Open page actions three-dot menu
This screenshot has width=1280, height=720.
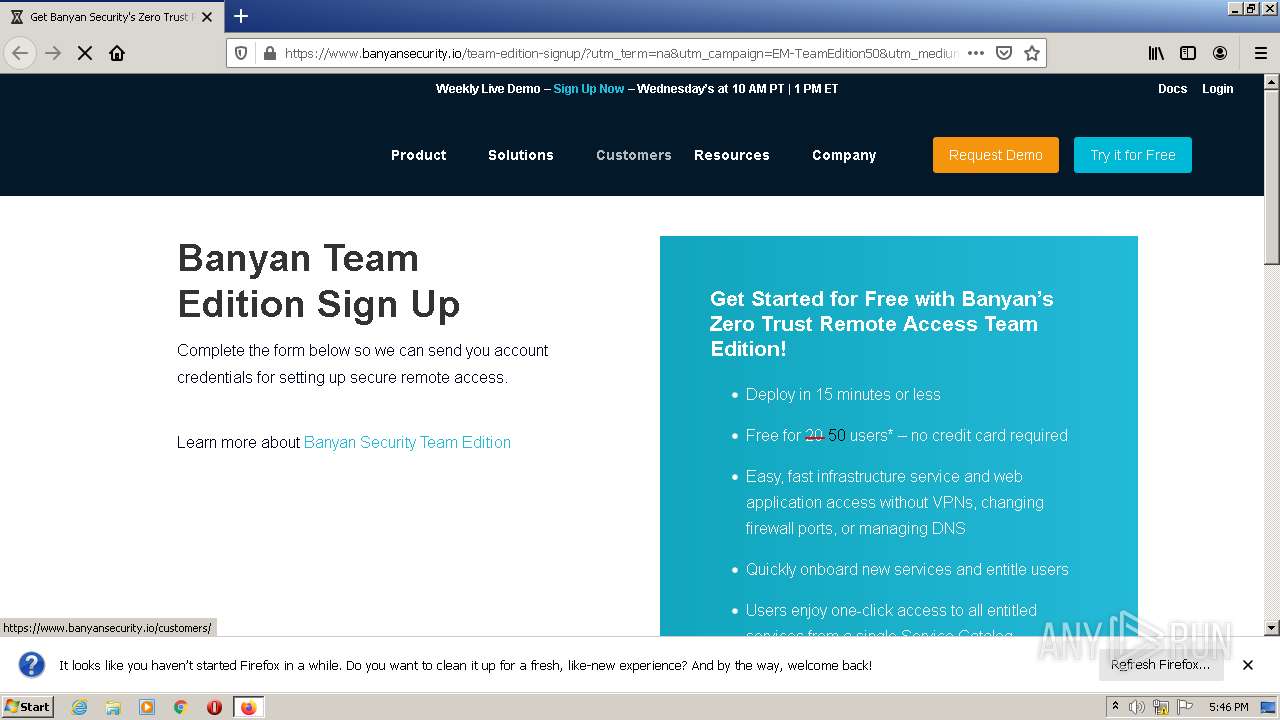tap(976, 53)
